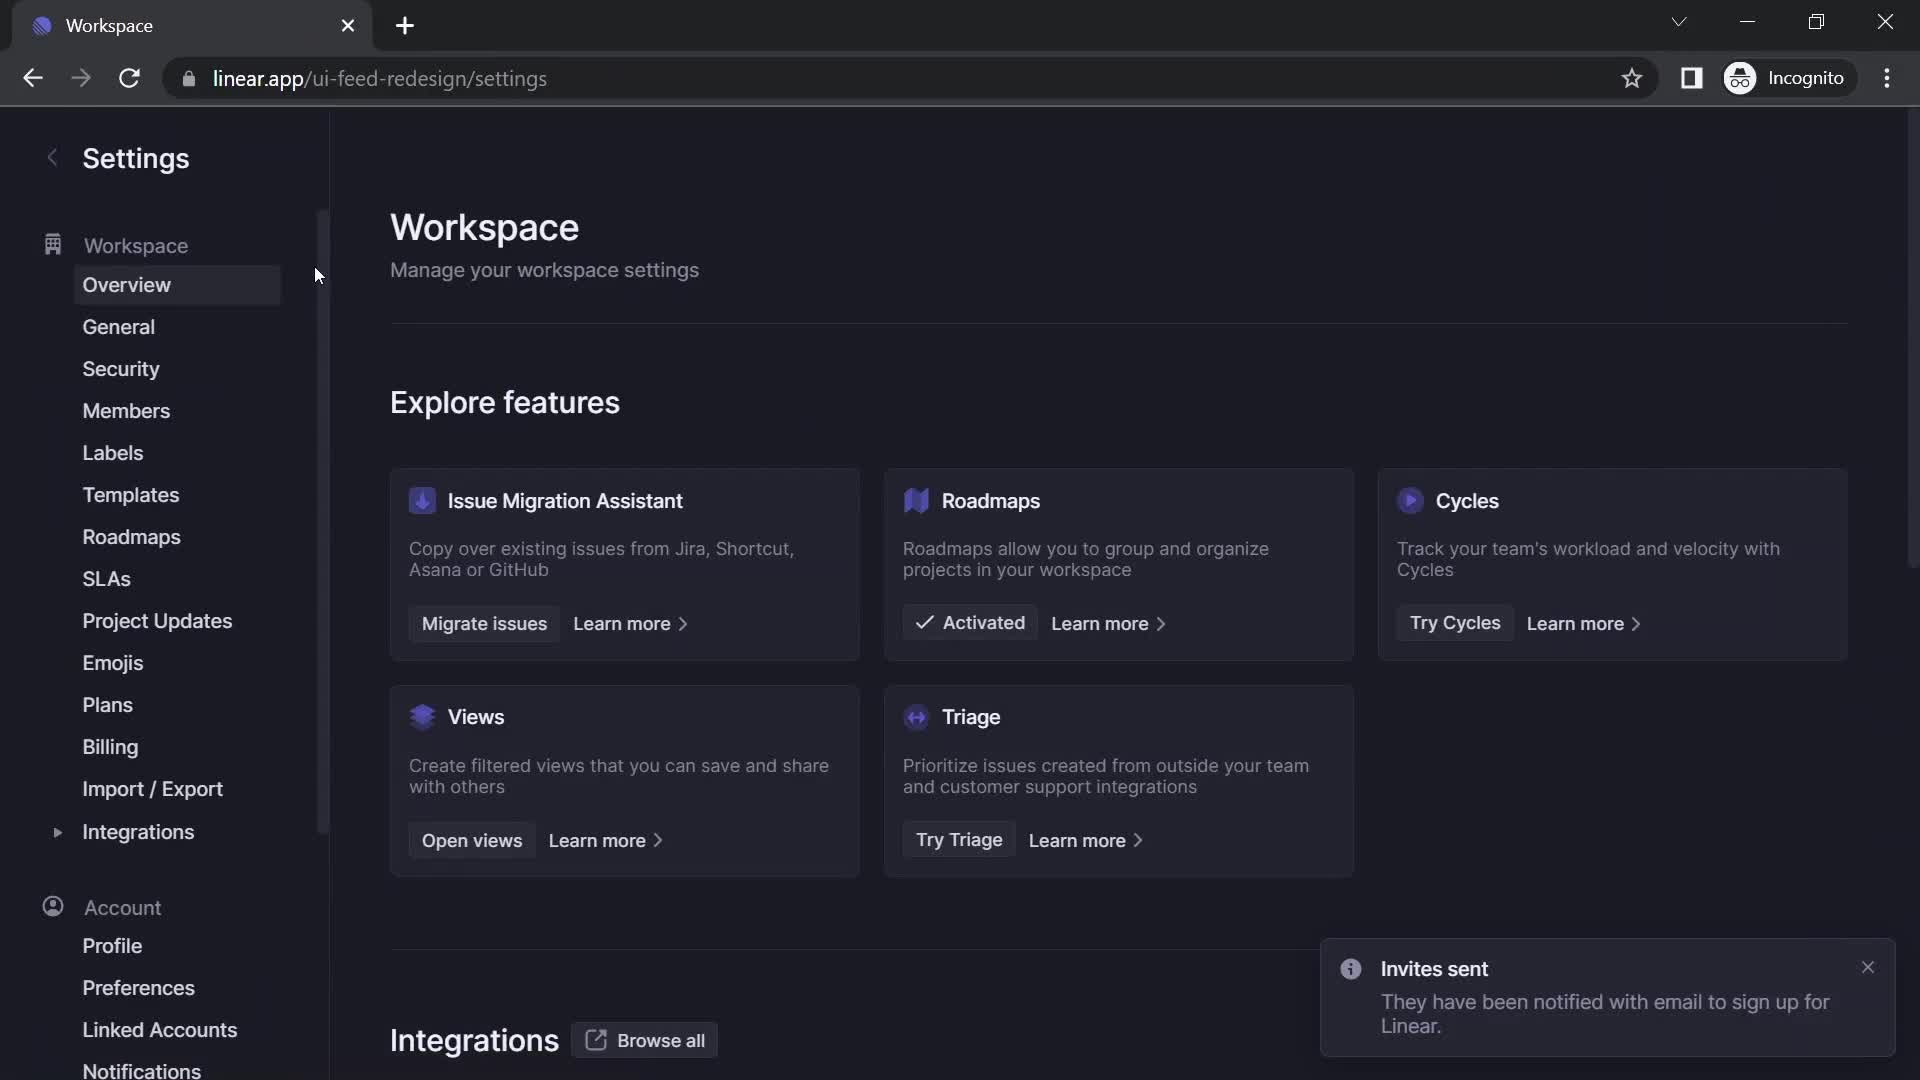Click the main page vertical scrollbar
1920x1080 pixels.
coord(1912,340)
